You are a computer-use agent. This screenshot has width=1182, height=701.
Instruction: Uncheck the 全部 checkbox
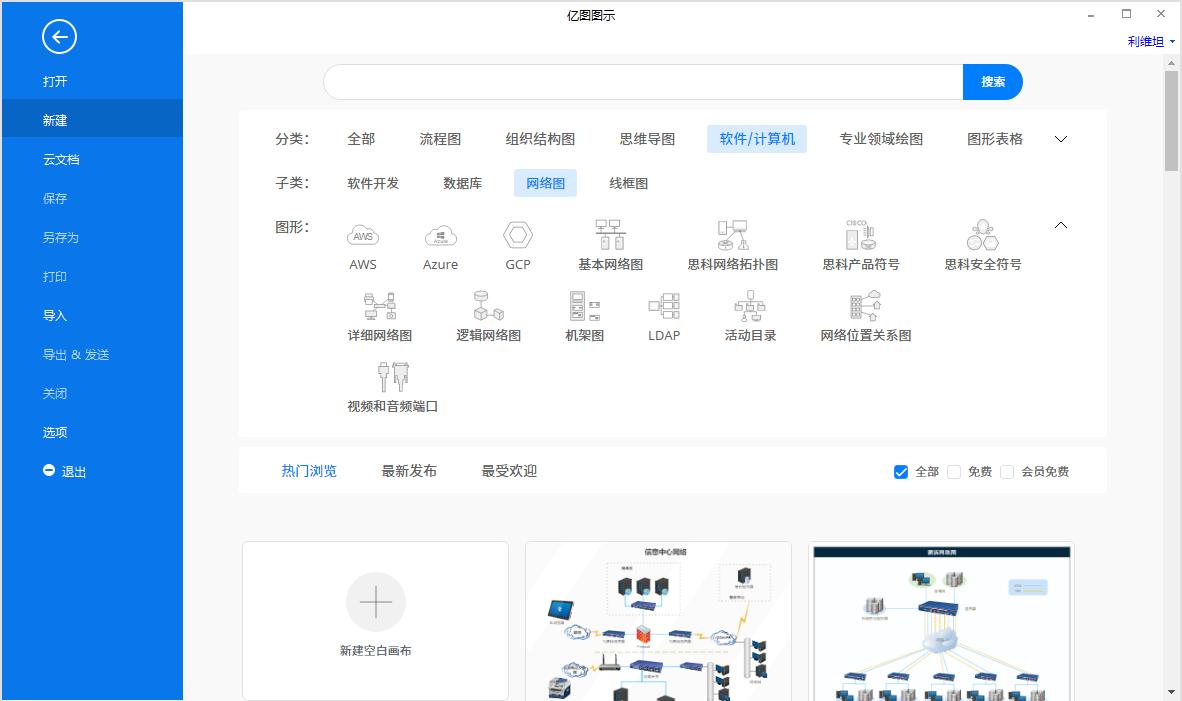tap(901, 471)
